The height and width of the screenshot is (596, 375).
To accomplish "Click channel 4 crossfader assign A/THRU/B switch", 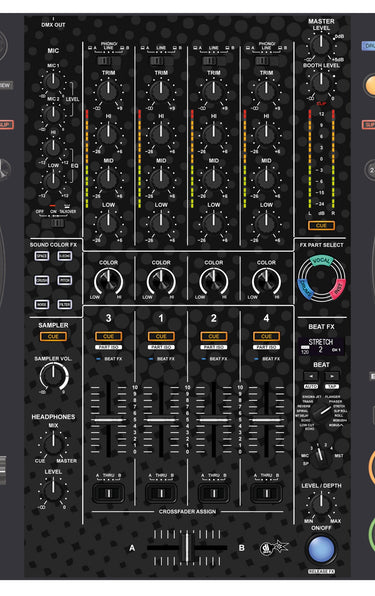I will [266, 493].
